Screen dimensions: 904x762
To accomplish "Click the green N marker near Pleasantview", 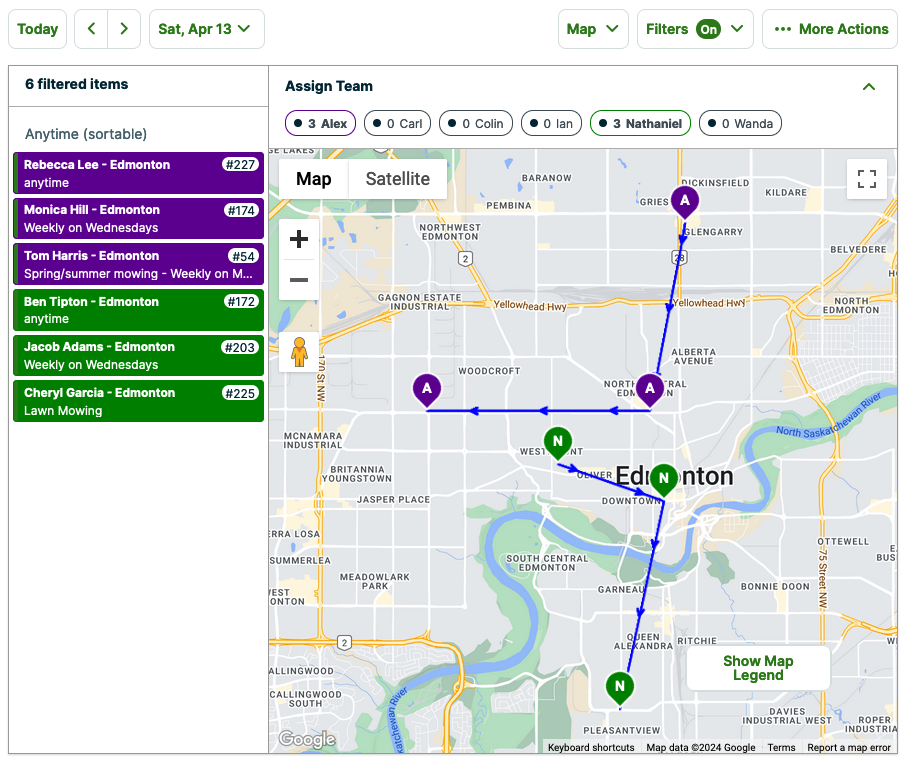I will 619,687.
